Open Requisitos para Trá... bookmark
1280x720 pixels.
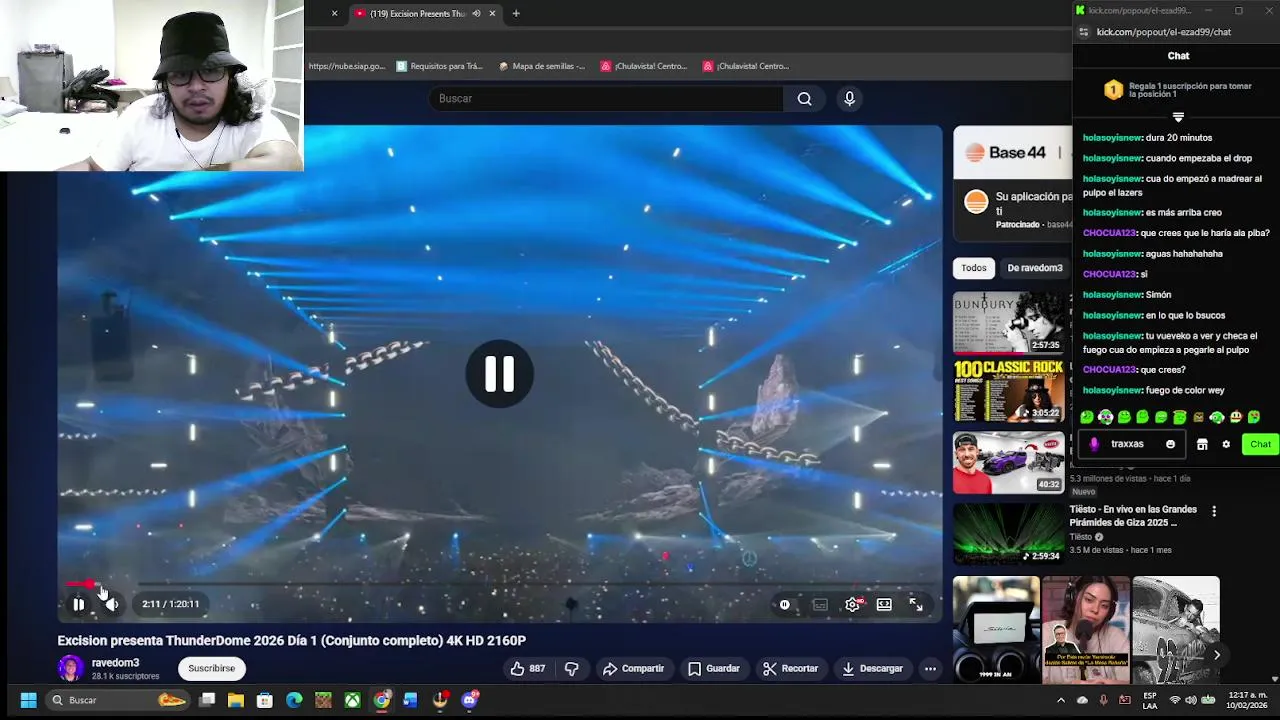439,66
